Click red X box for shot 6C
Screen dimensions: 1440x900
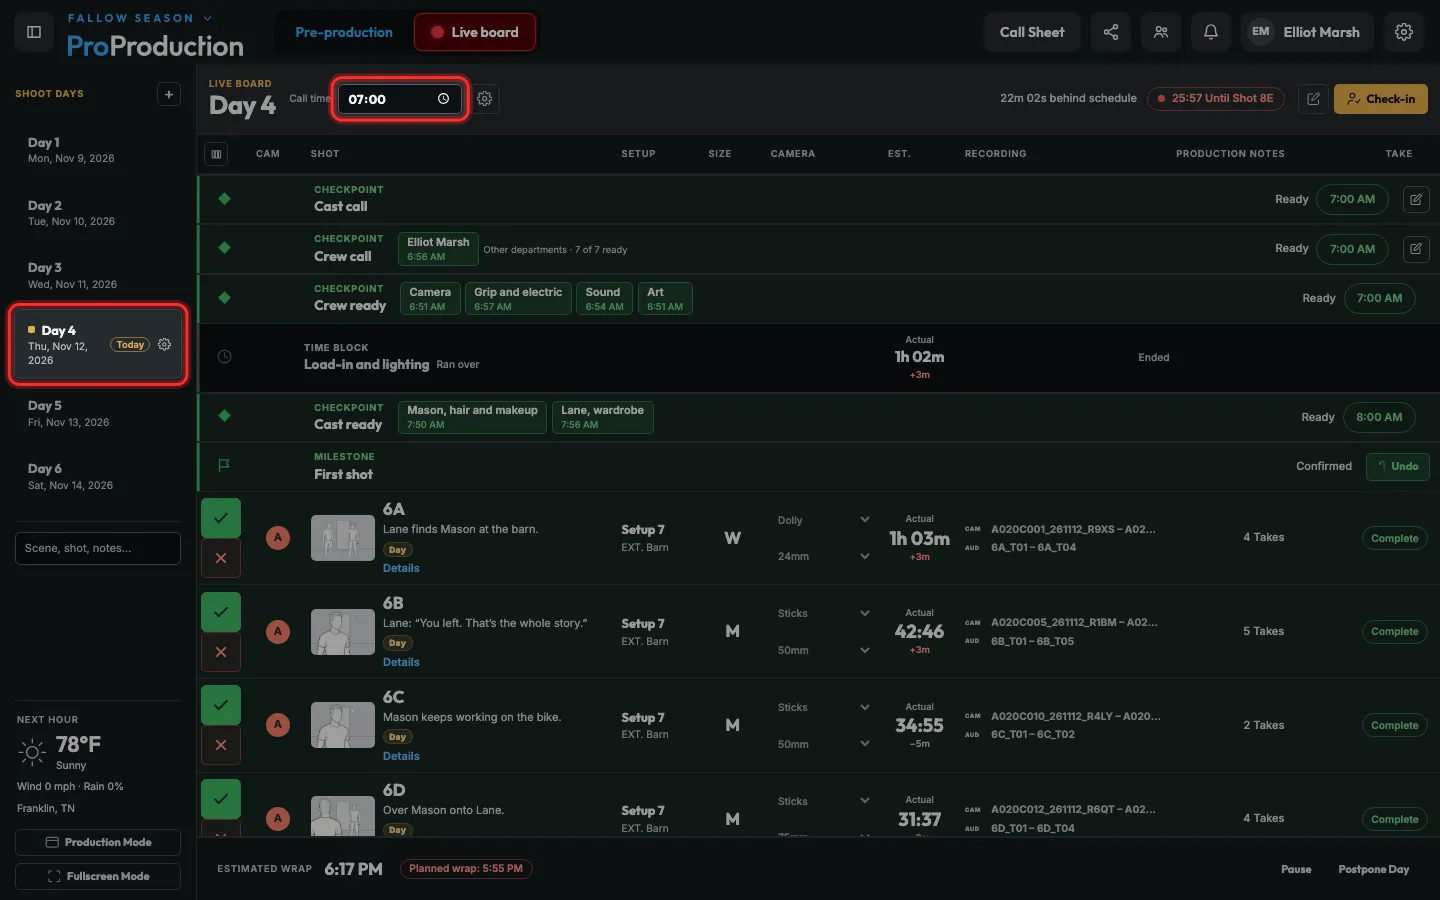221,745
